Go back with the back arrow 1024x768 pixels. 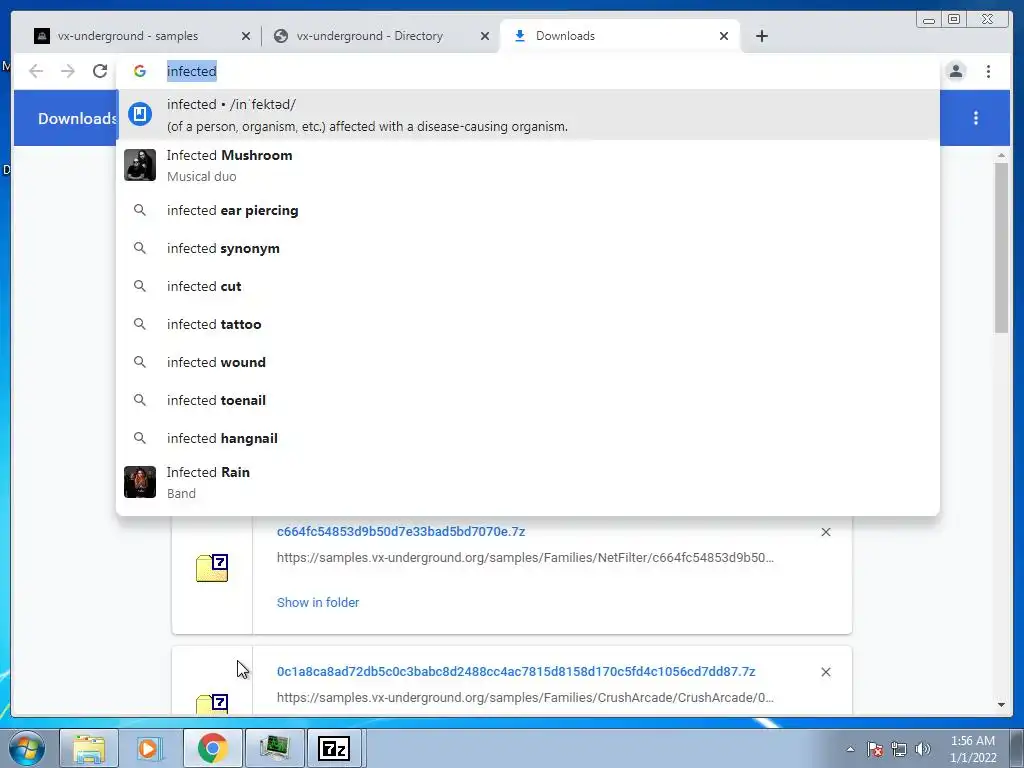point(36,71)
